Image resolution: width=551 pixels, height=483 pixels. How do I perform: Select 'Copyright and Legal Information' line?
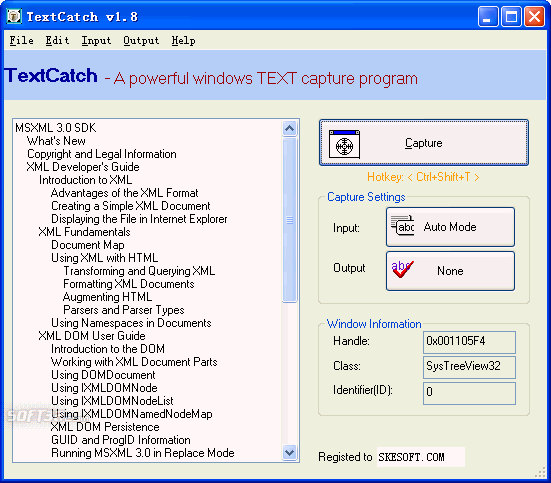102,154
